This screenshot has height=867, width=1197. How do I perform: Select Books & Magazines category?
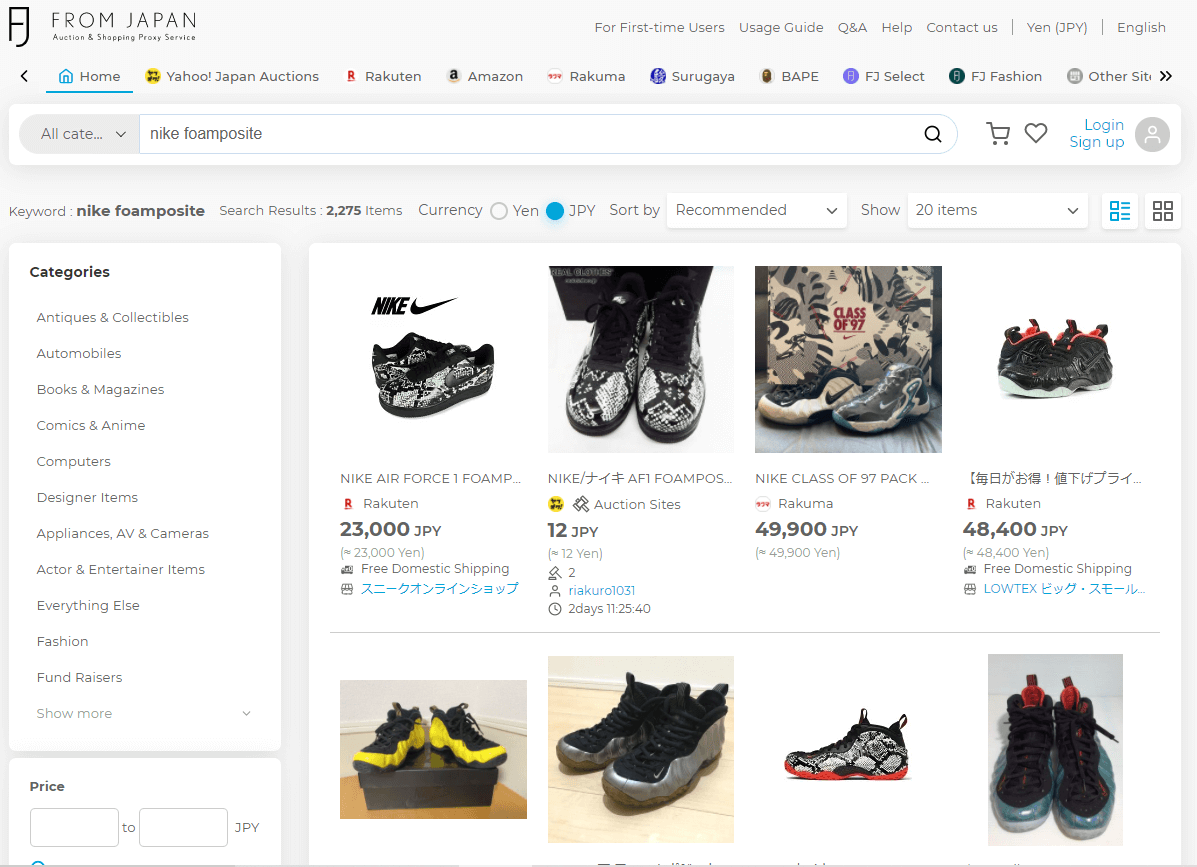100,389
